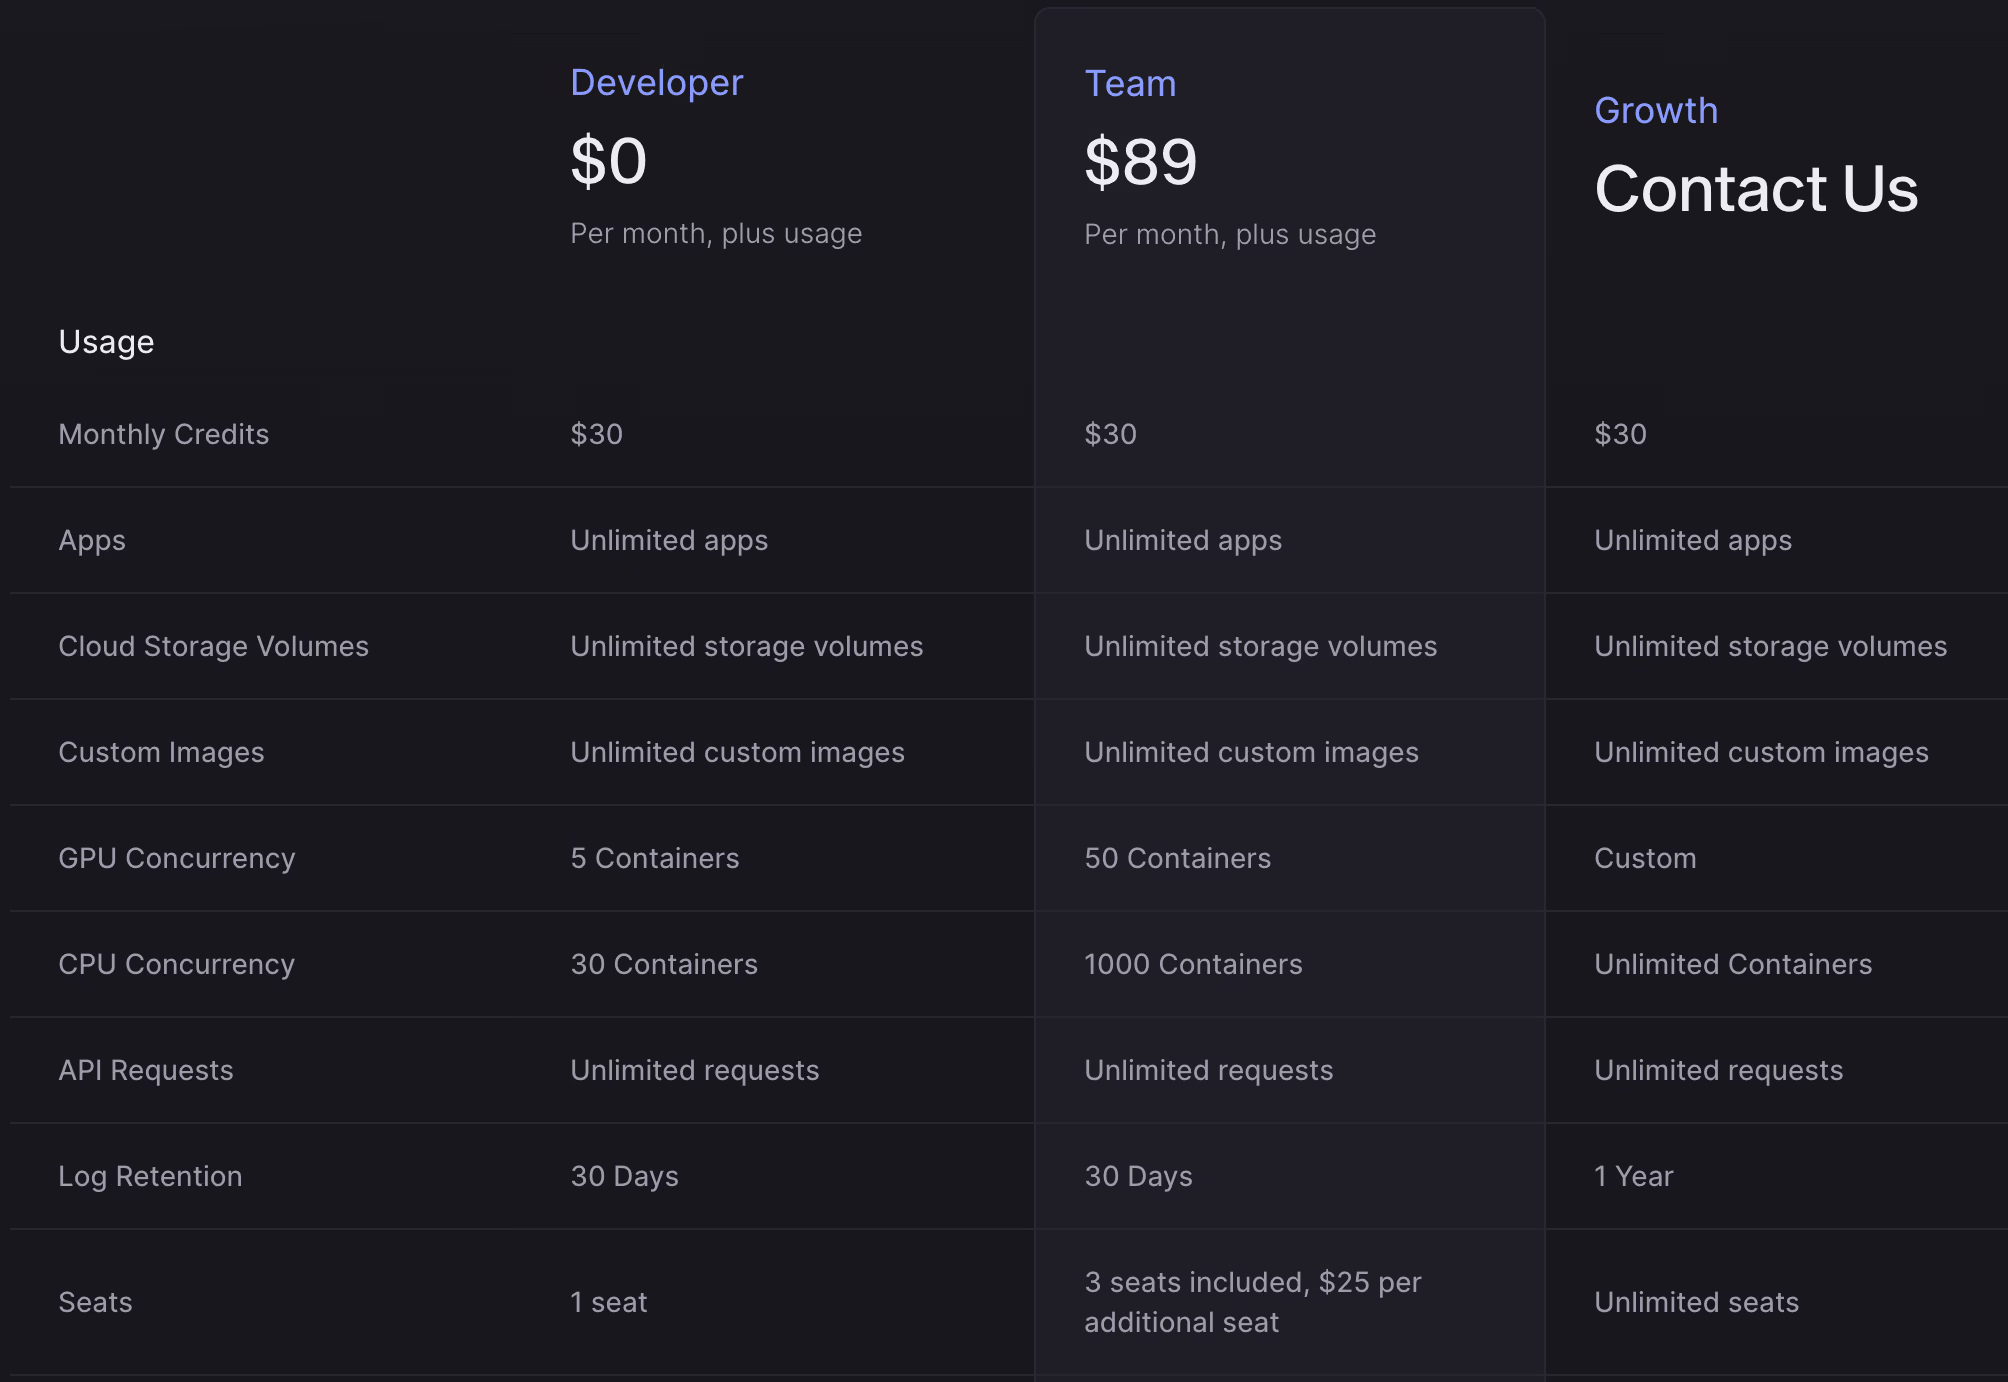Select 50 Containers under Team GPU Concurrency
Screen dimensions: 2008x1382
click(x=1178, y=858)
